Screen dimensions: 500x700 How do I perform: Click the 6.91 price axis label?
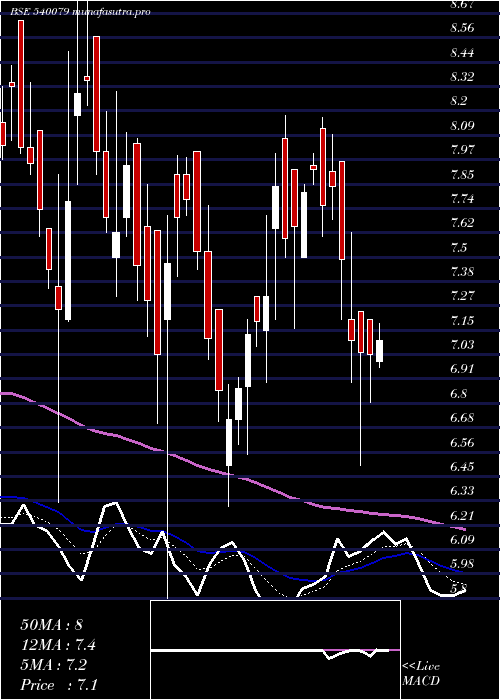tap(462, 369)
